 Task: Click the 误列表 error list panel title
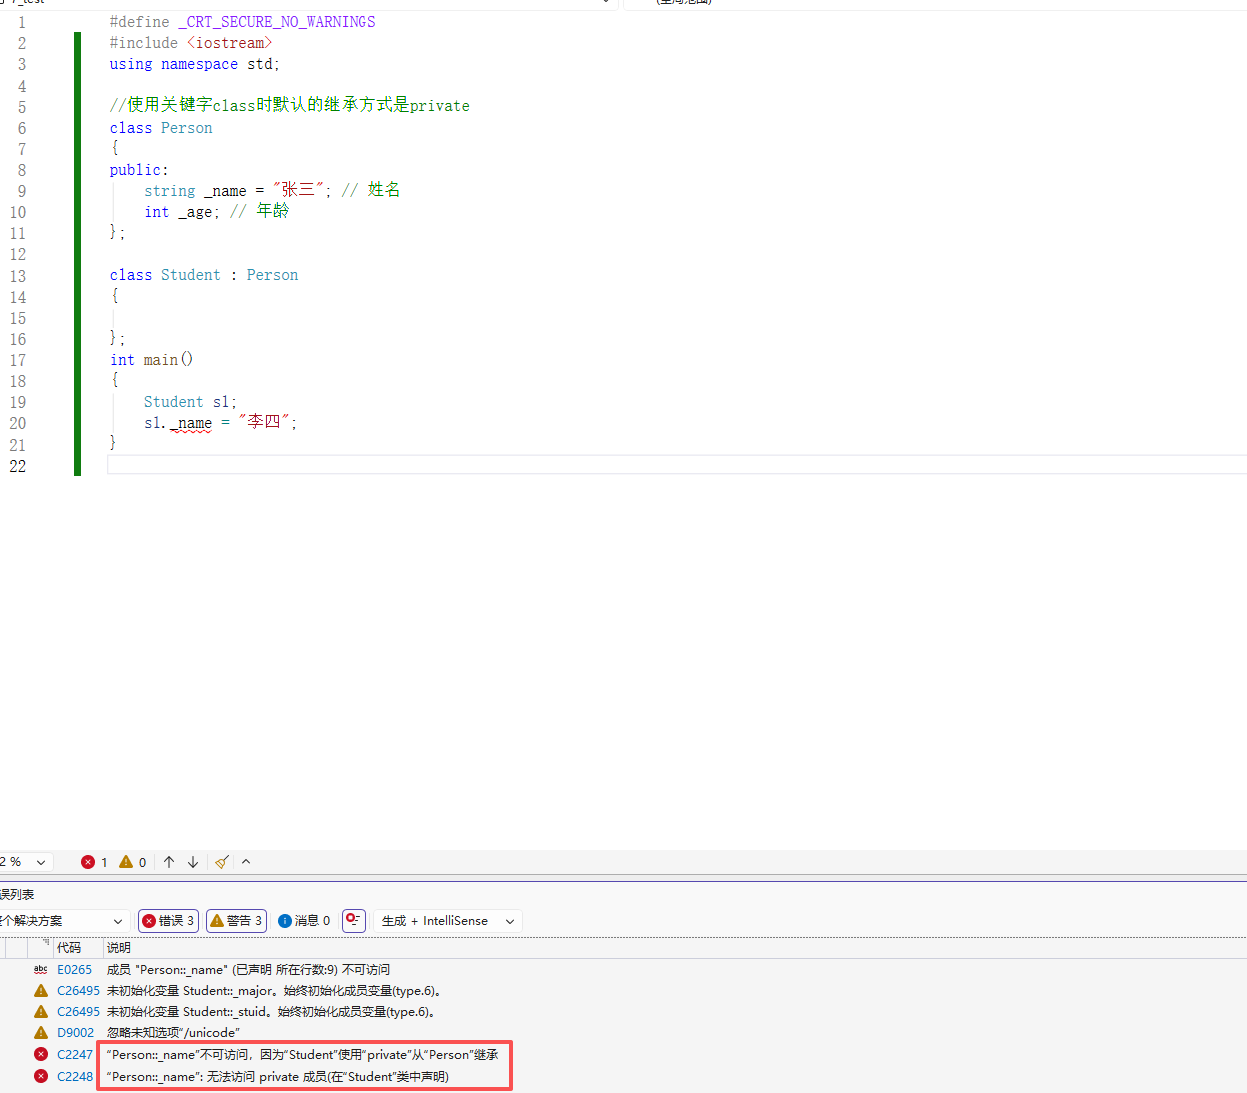[17, 895]
